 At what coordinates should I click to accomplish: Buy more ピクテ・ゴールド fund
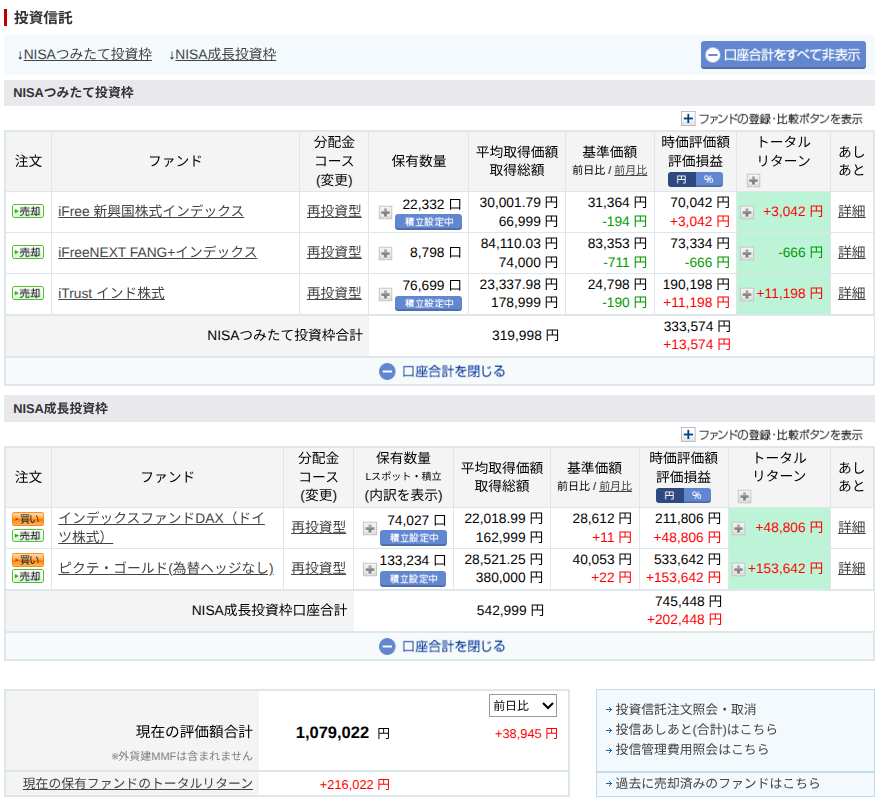pos(28,560)
